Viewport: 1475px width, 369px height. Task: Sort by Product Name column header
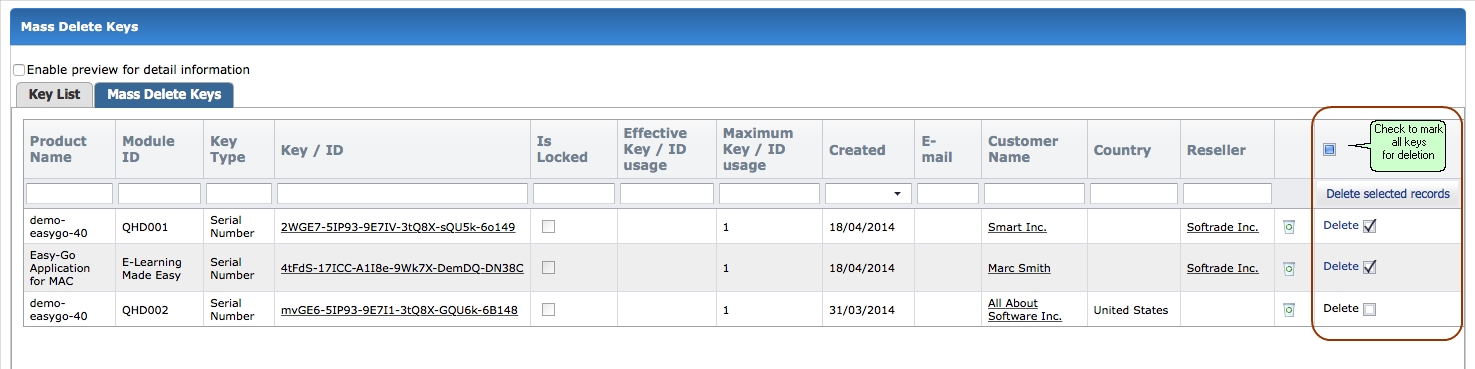(58, 150)
